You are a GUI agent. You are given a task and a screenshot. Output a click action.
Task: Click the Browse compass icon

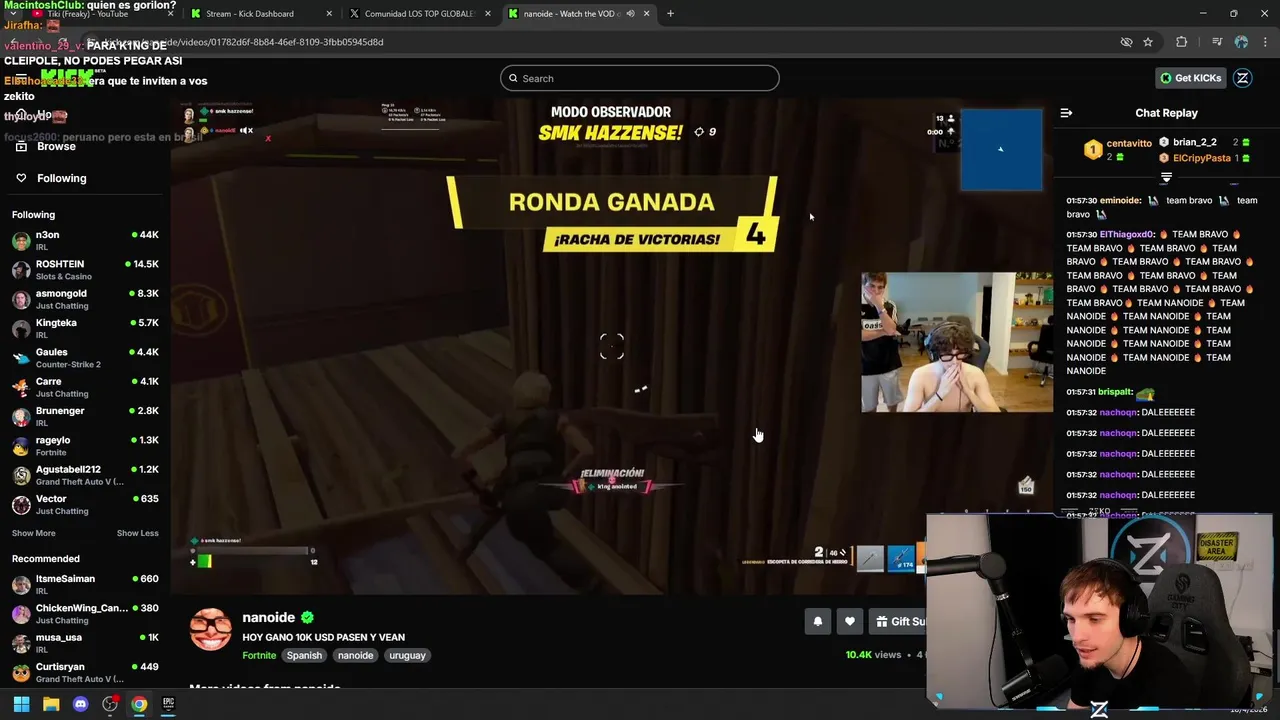pos(21,146)
